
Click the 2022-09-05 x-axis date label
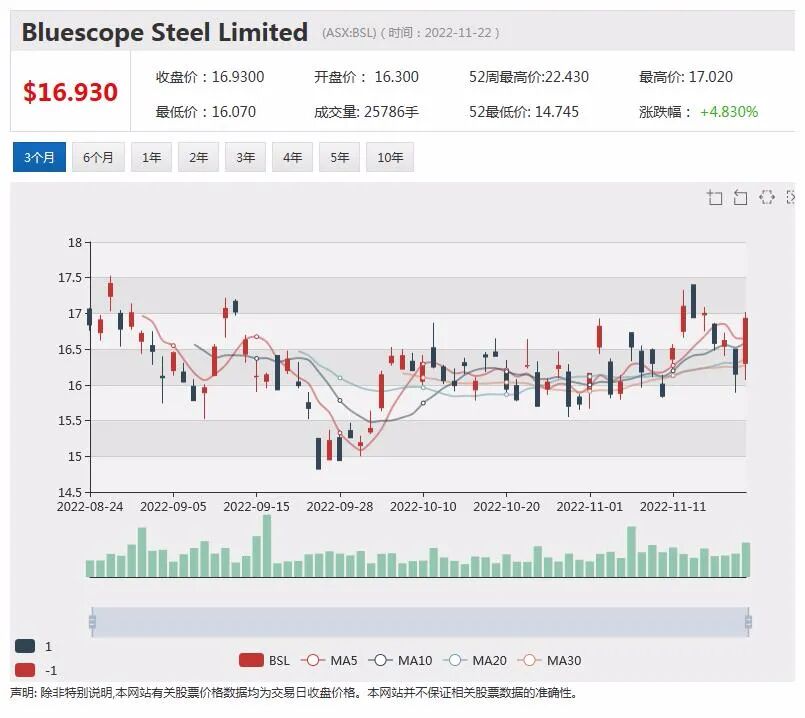pos(173,507)
